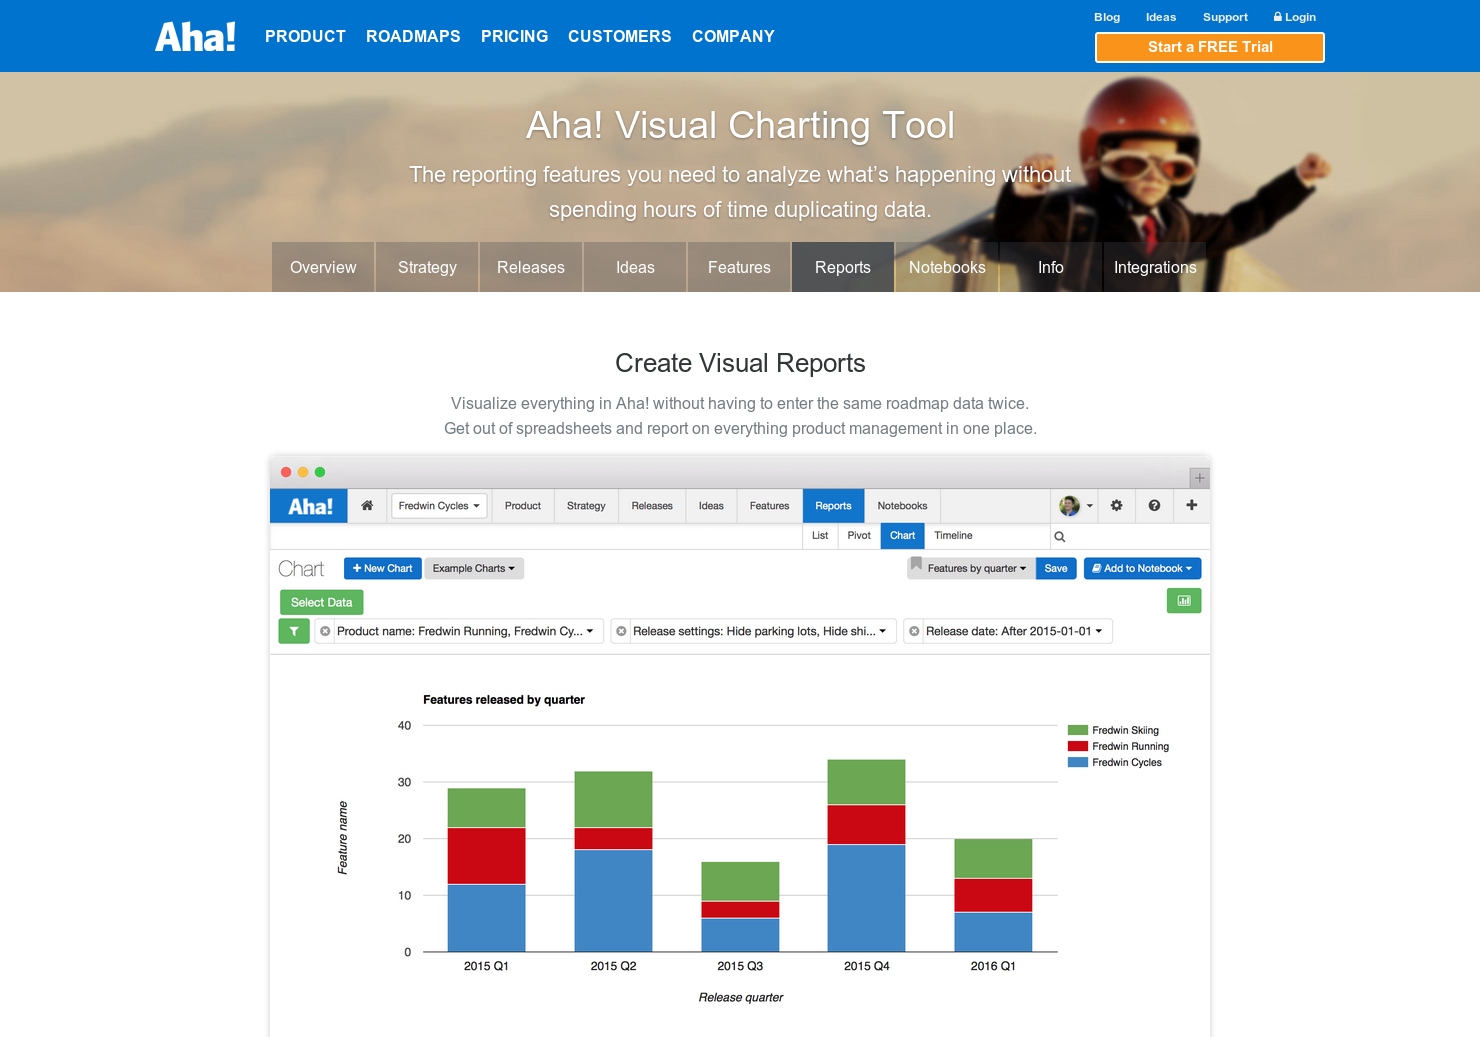Remove the Product name filter
The image size is (1480, 1037).
pyautogui.click(x=325, y=631)
